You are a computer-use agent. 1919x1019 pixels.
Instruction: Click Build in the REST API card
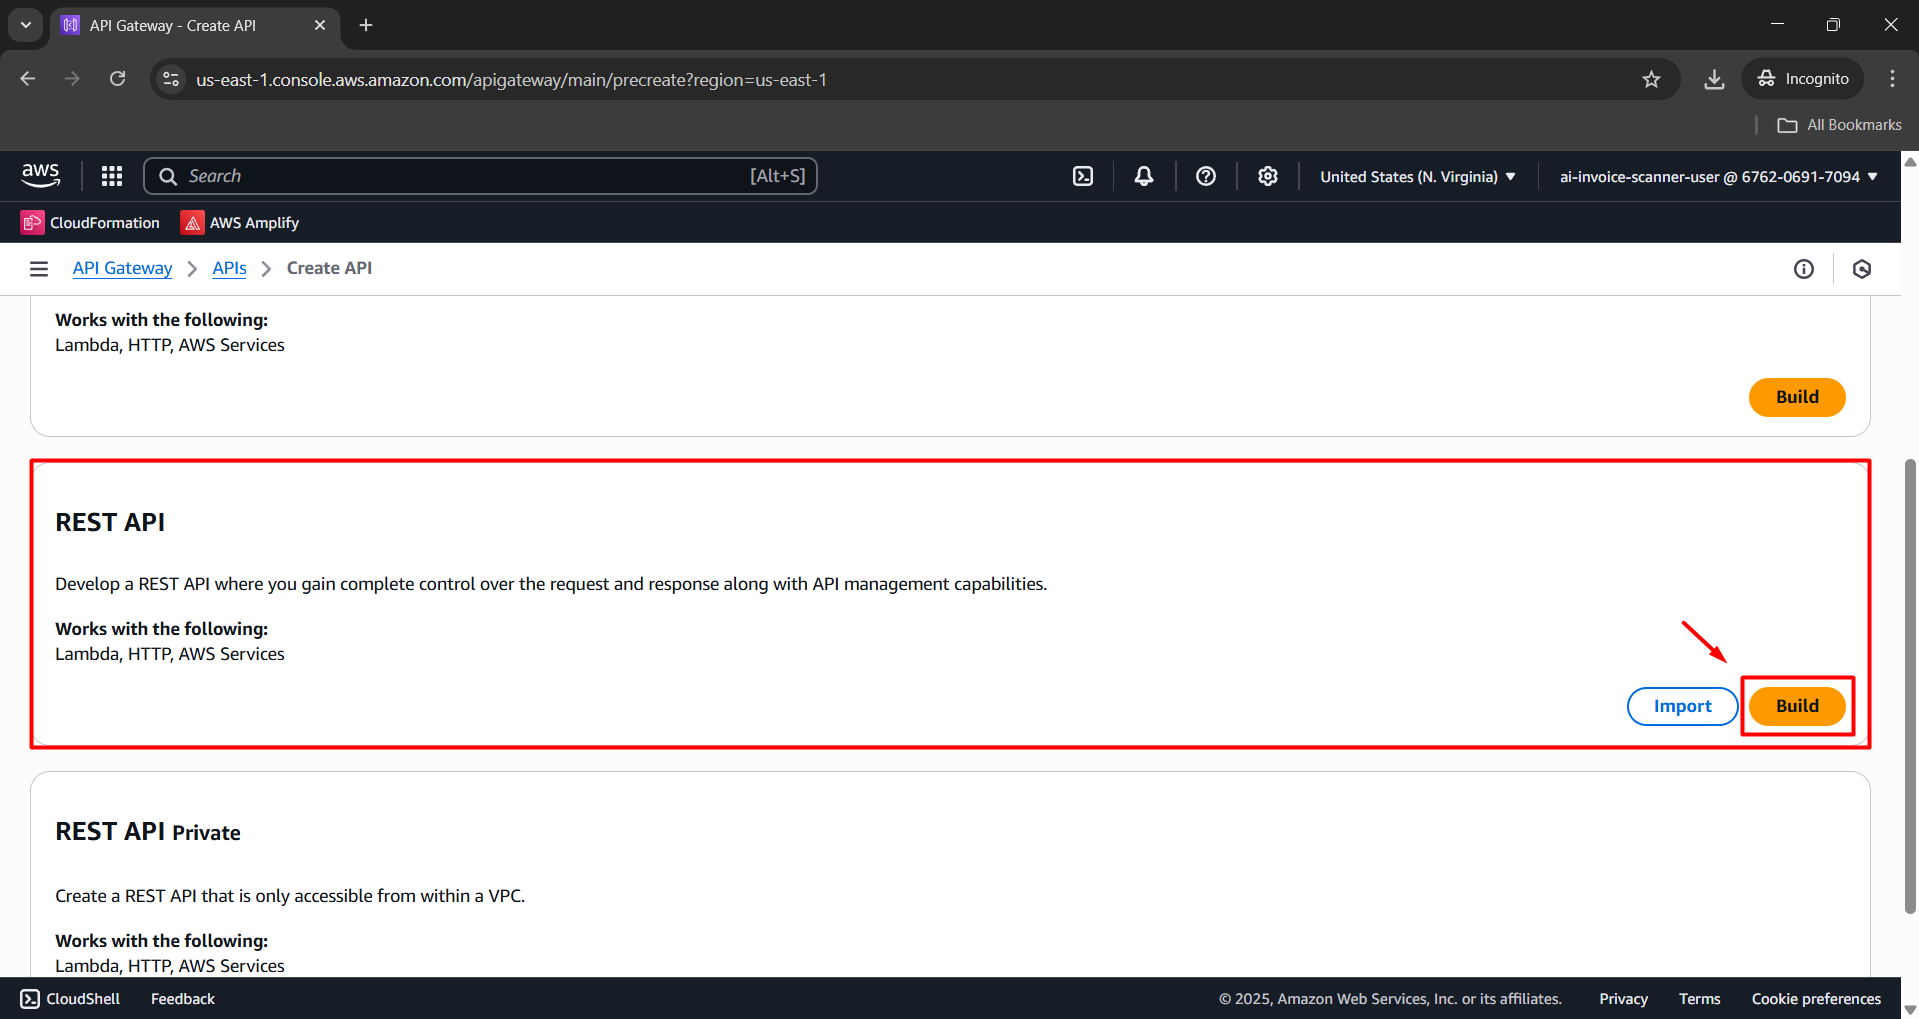tap(1797, 706)
